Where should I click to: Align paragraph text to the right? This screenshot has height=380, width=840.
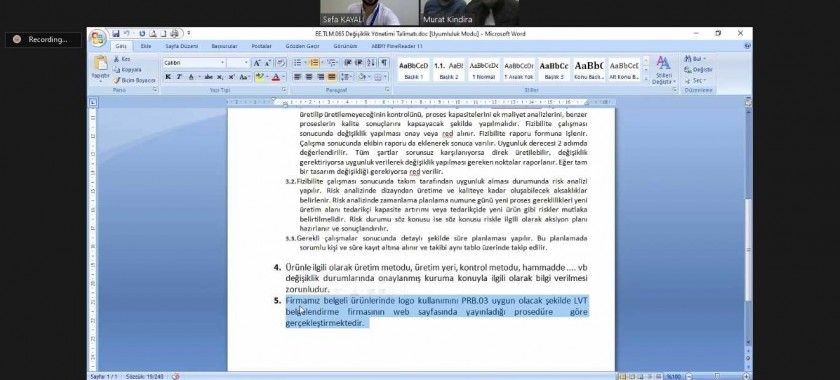pos(320,77)
